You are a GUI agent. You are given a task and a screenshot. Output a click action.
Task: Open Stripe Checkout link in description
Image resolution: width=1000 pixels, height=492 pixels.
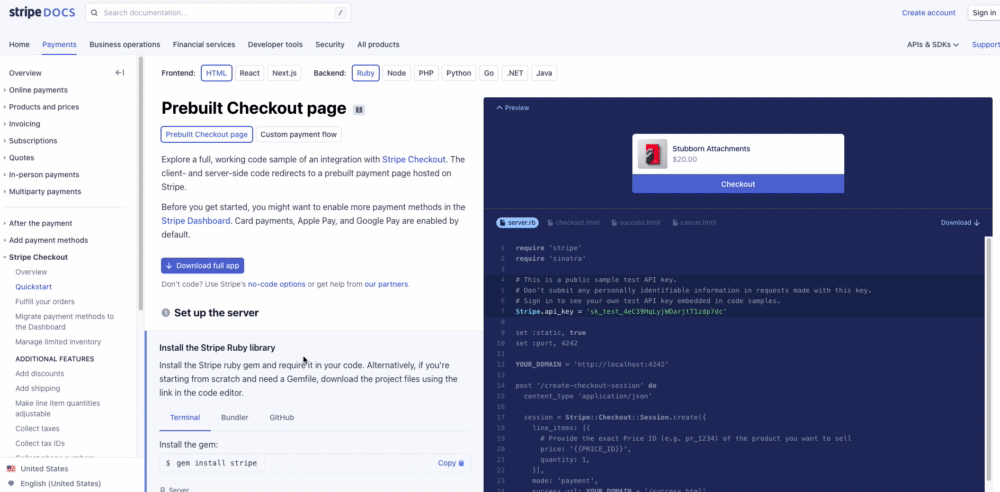414,160
